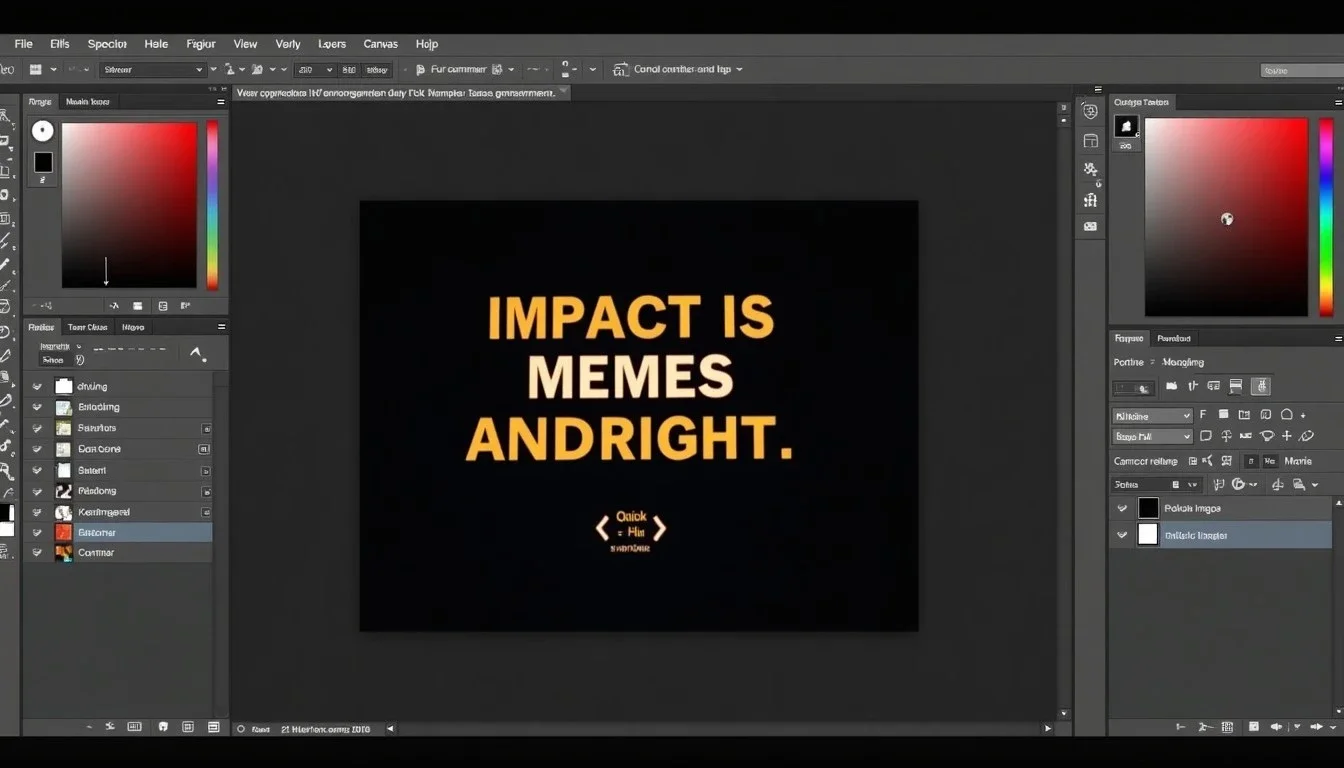Viewport: 1344px width, 768px height.
Task: Click the hue slider in right color panel
Action: tap(1326, 217)
